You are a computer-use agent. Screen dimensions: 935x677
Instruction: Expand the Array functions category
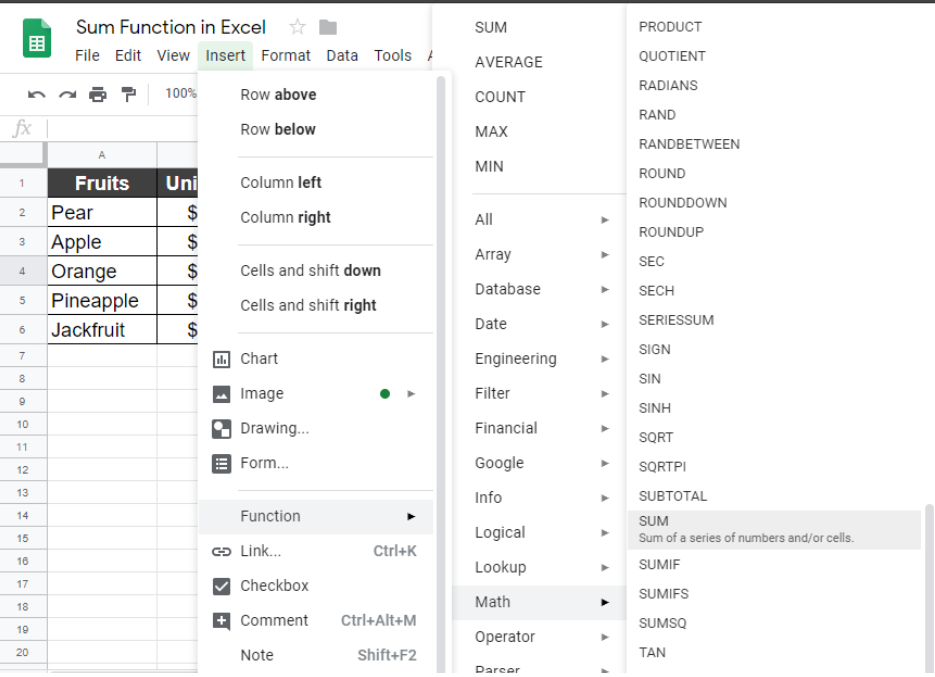[x=606, y=254]
